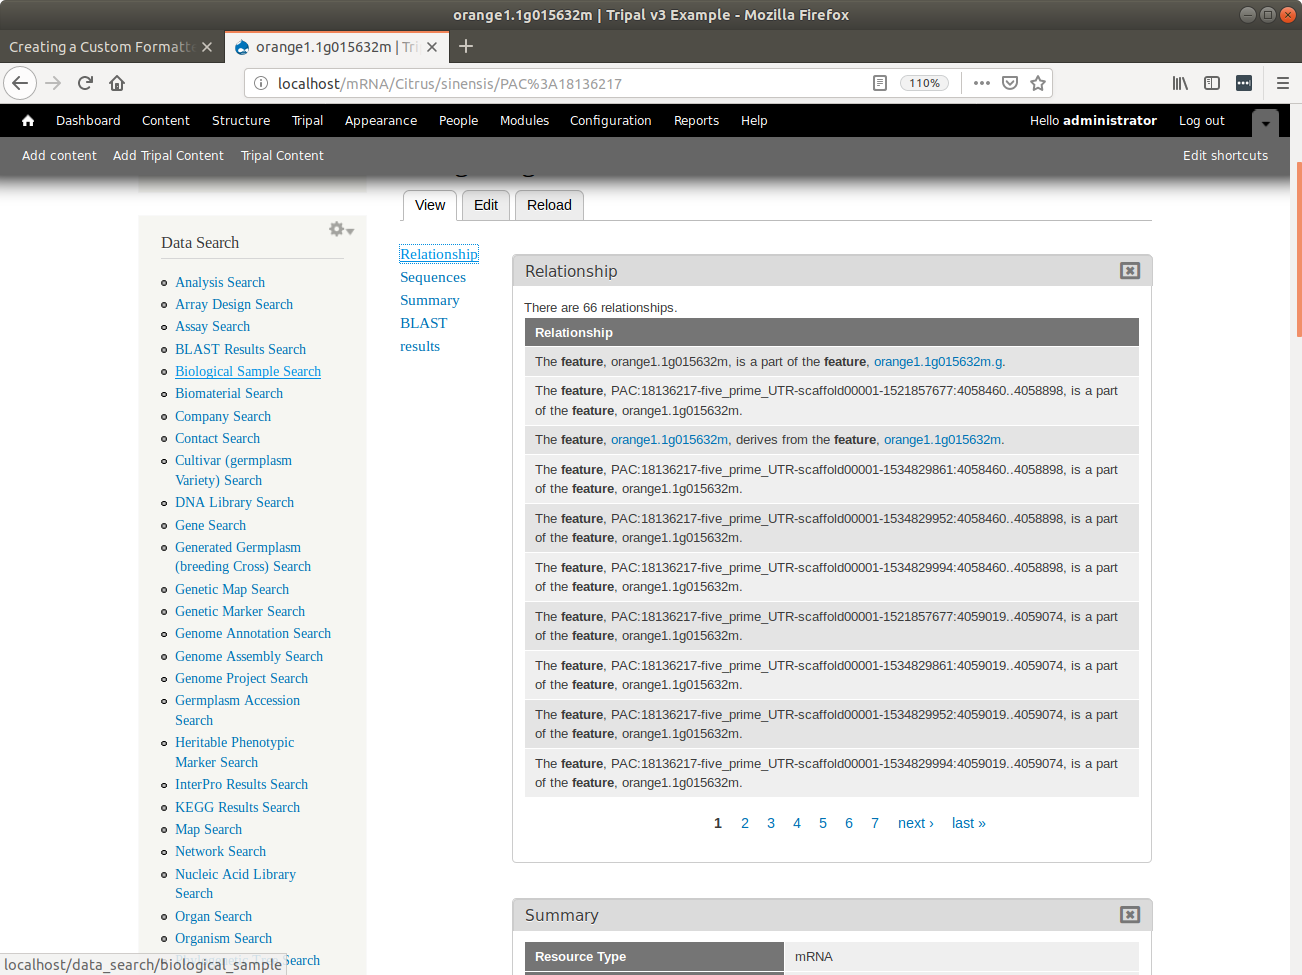Toggle reader view icon in address bar
This screenshot has width=1302, height=975.
pos(880,83)
